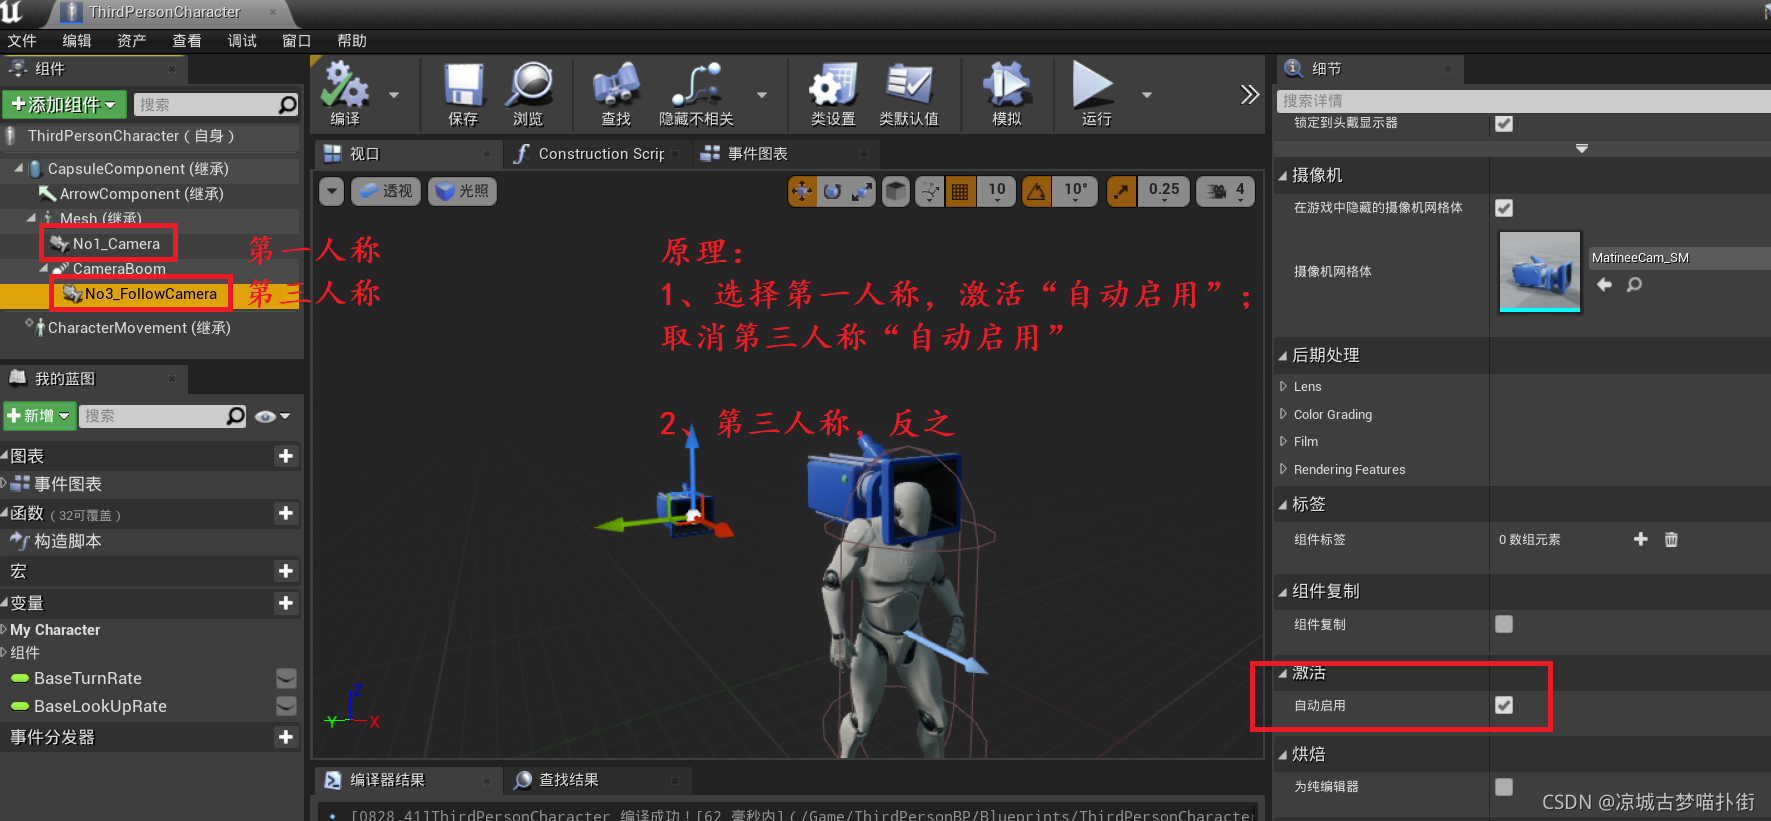Click MatineeCam_SM mesh thumbnail
Screen dimensions: 1771x821
1540,272
